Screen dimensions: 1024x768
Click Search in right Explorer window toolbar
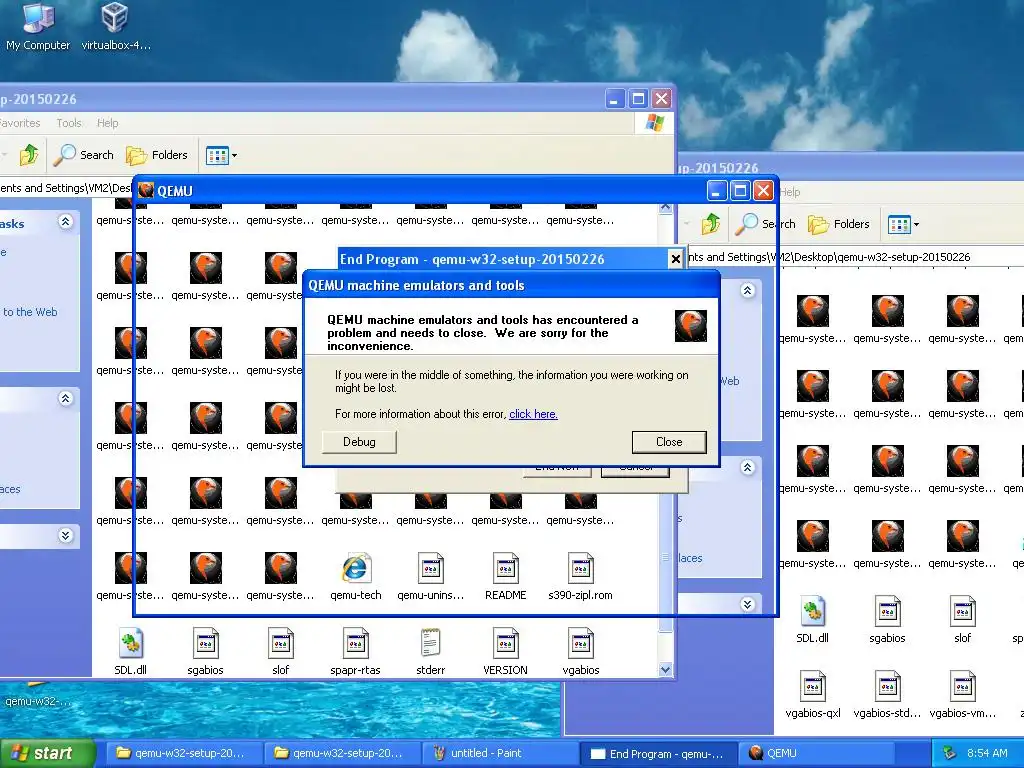(765, 224)
